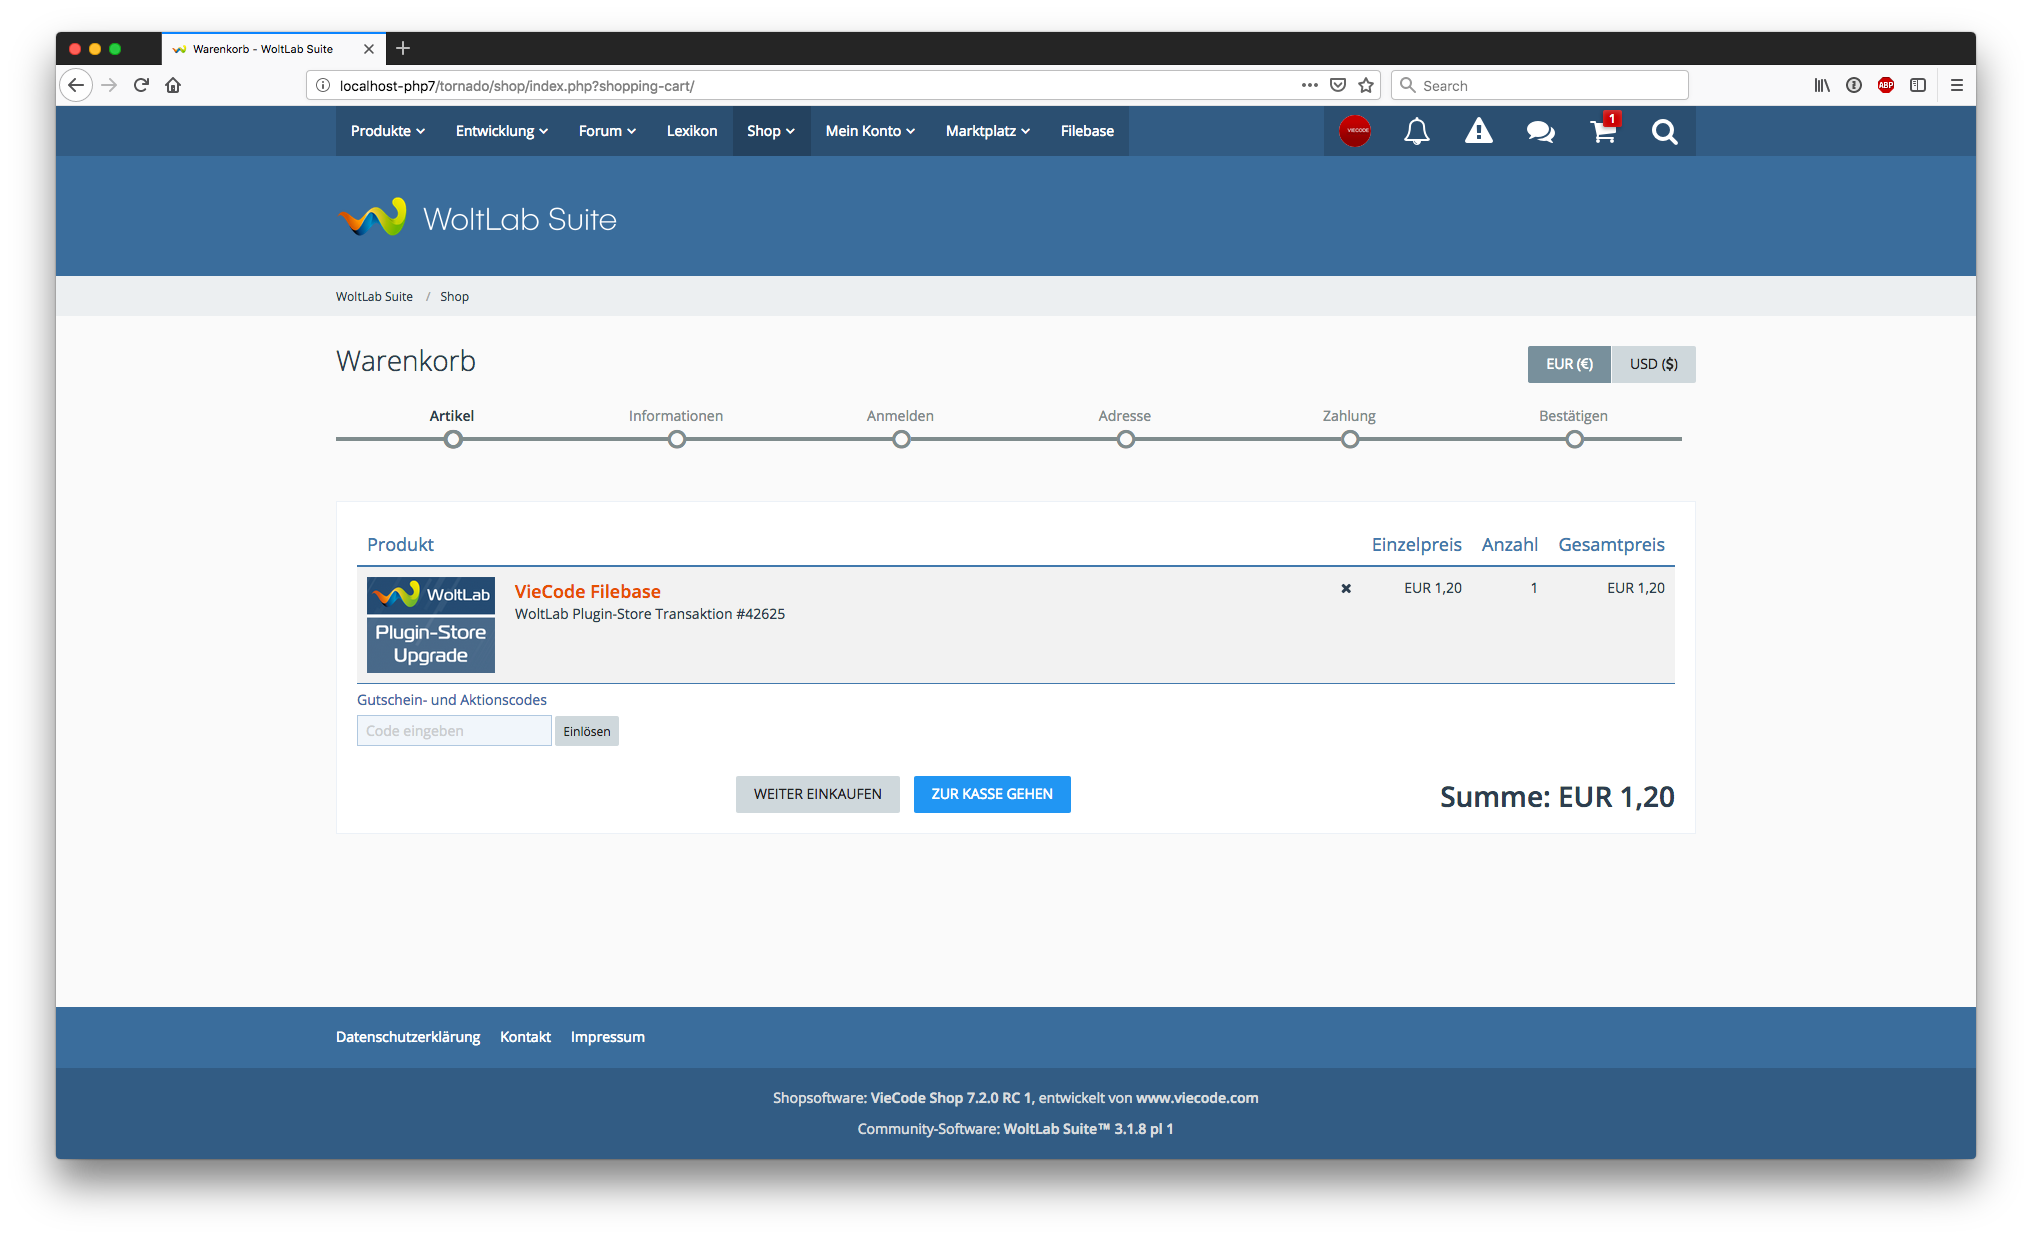Open conversations speech bubble icon

pos(1540,131)
